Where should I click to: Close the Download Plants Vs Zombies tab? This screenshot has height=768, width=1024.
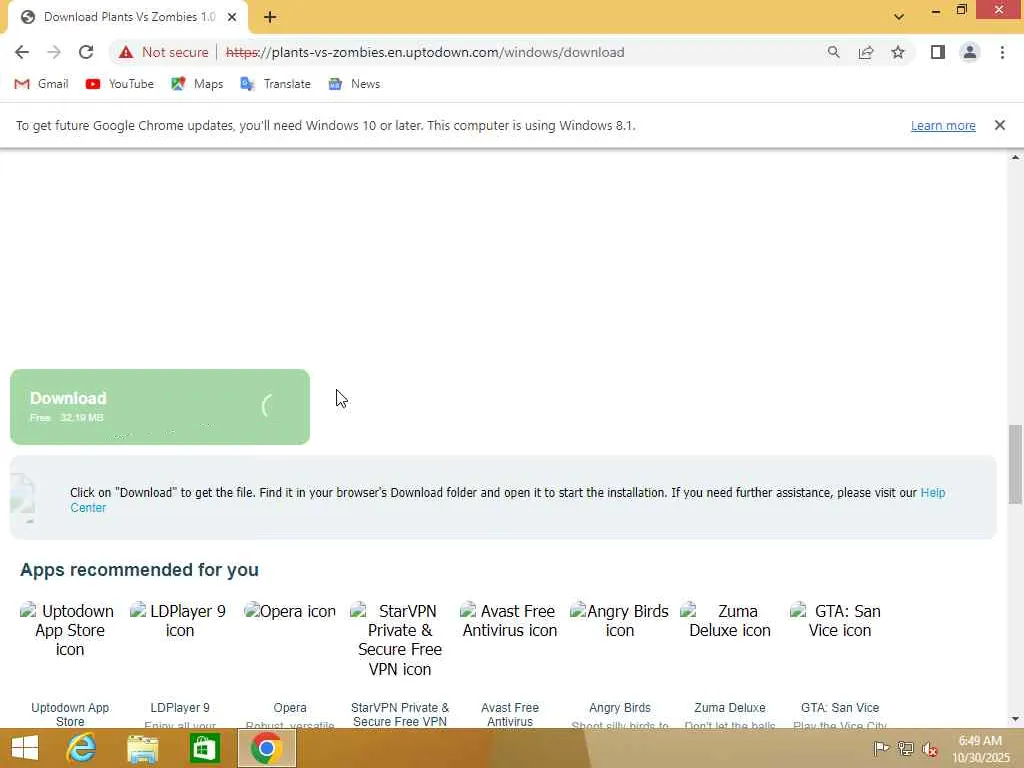[x=232, y=17]
